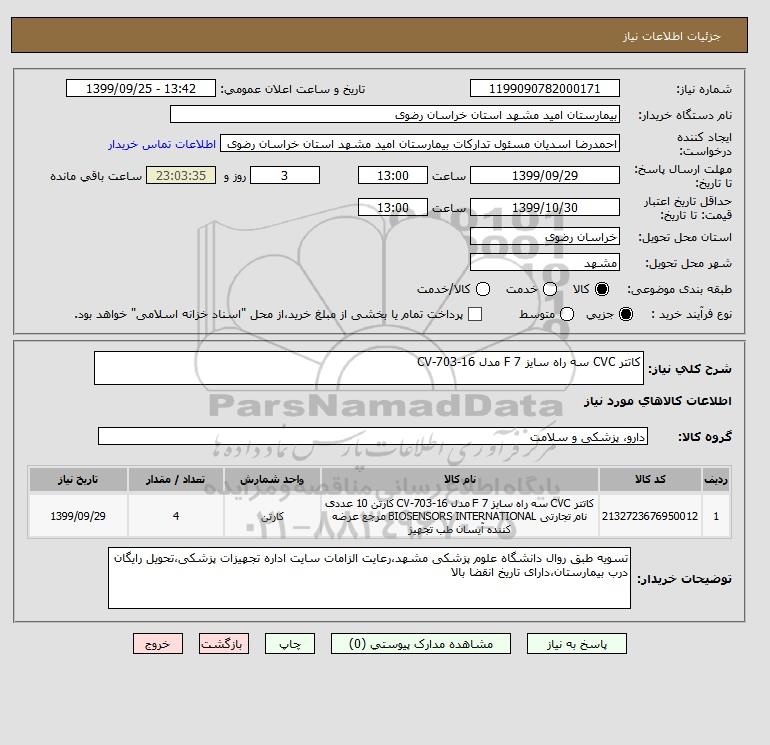Image resolution: width=770 pixels, height=745 pixels.
Task: Click the quantity cell showing 4
Action: click(x=176, y=516)
